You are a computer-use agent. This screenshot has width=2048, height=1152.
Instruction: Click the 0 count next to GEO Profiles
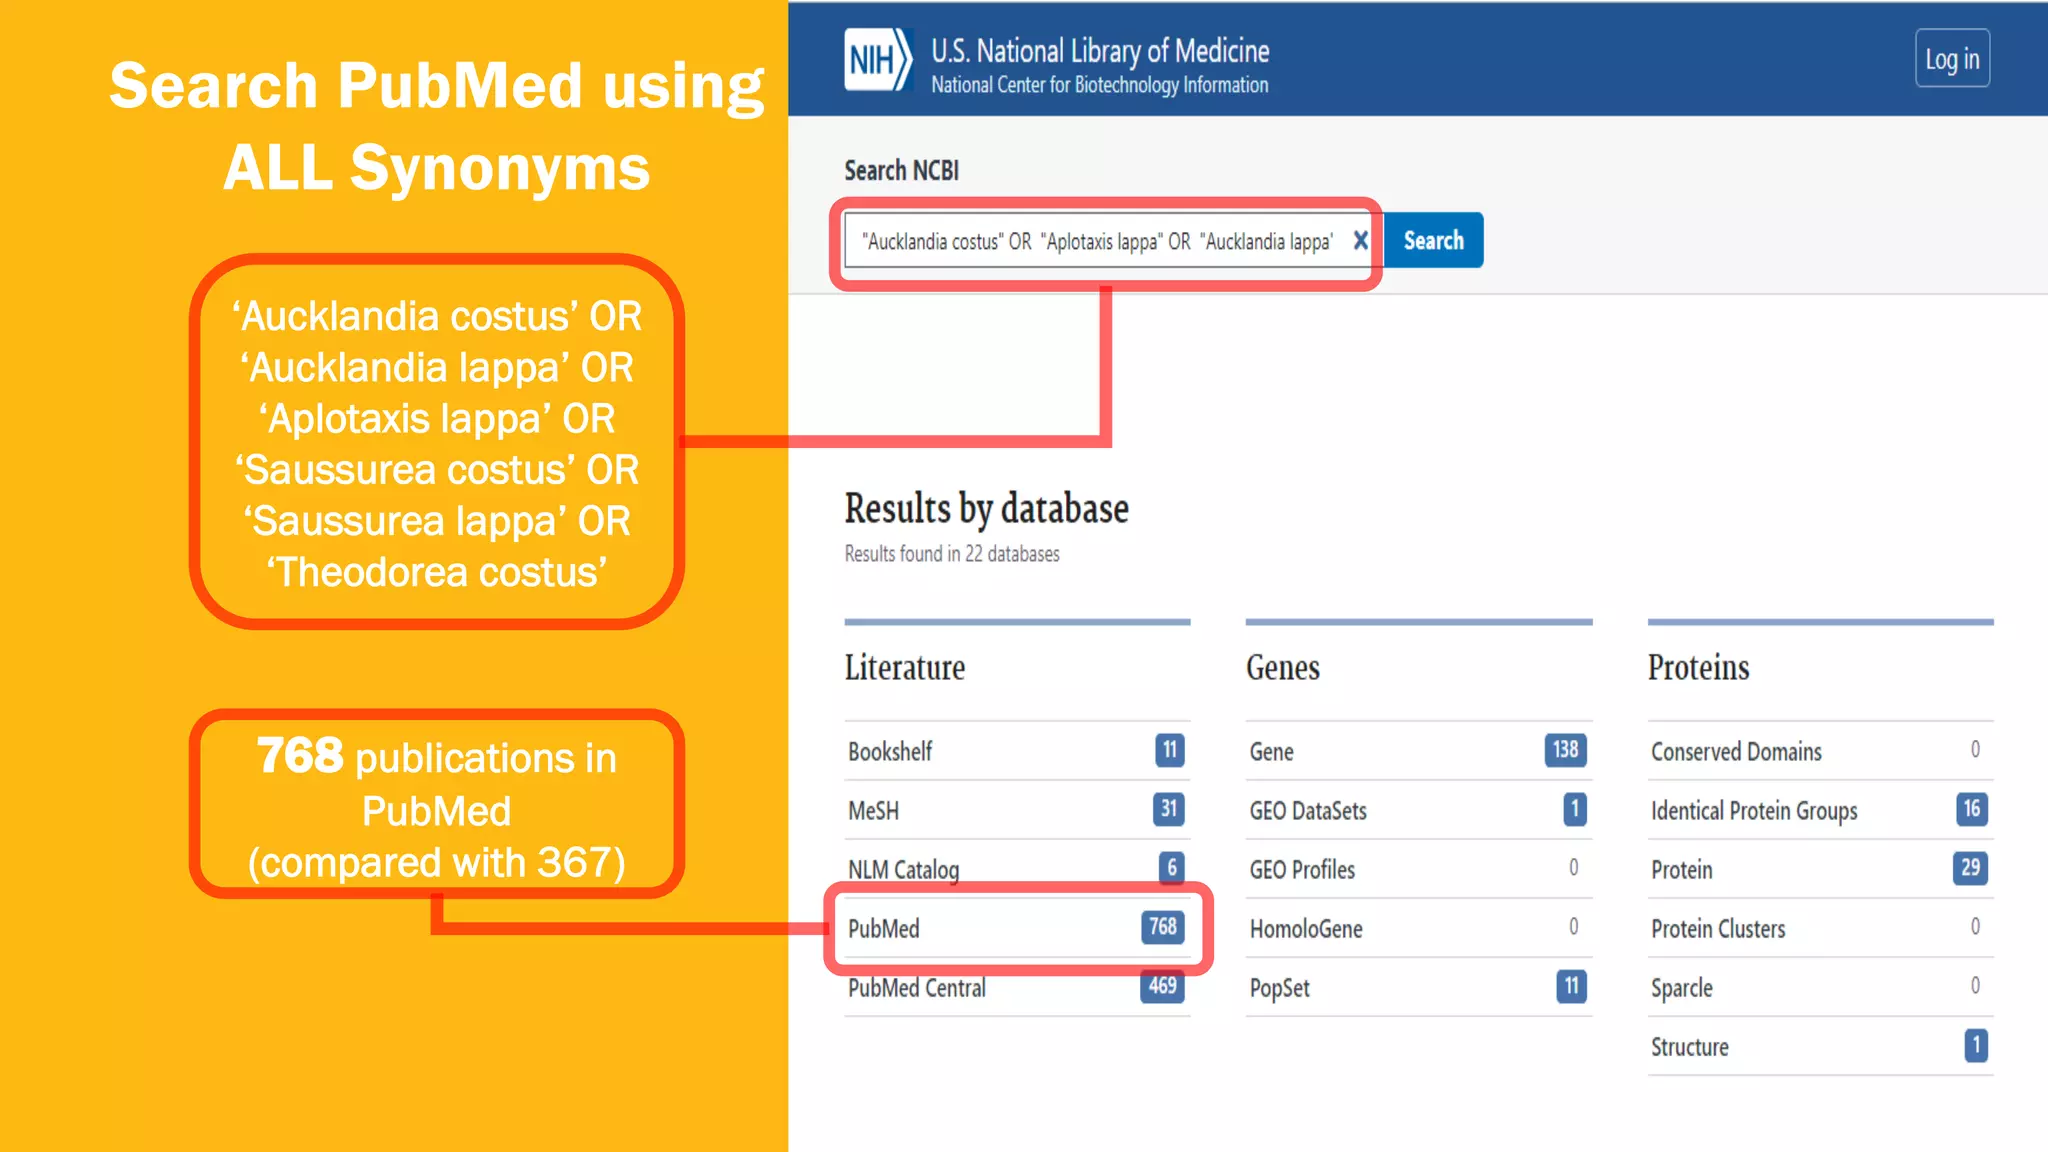(x=1573, y=868)
